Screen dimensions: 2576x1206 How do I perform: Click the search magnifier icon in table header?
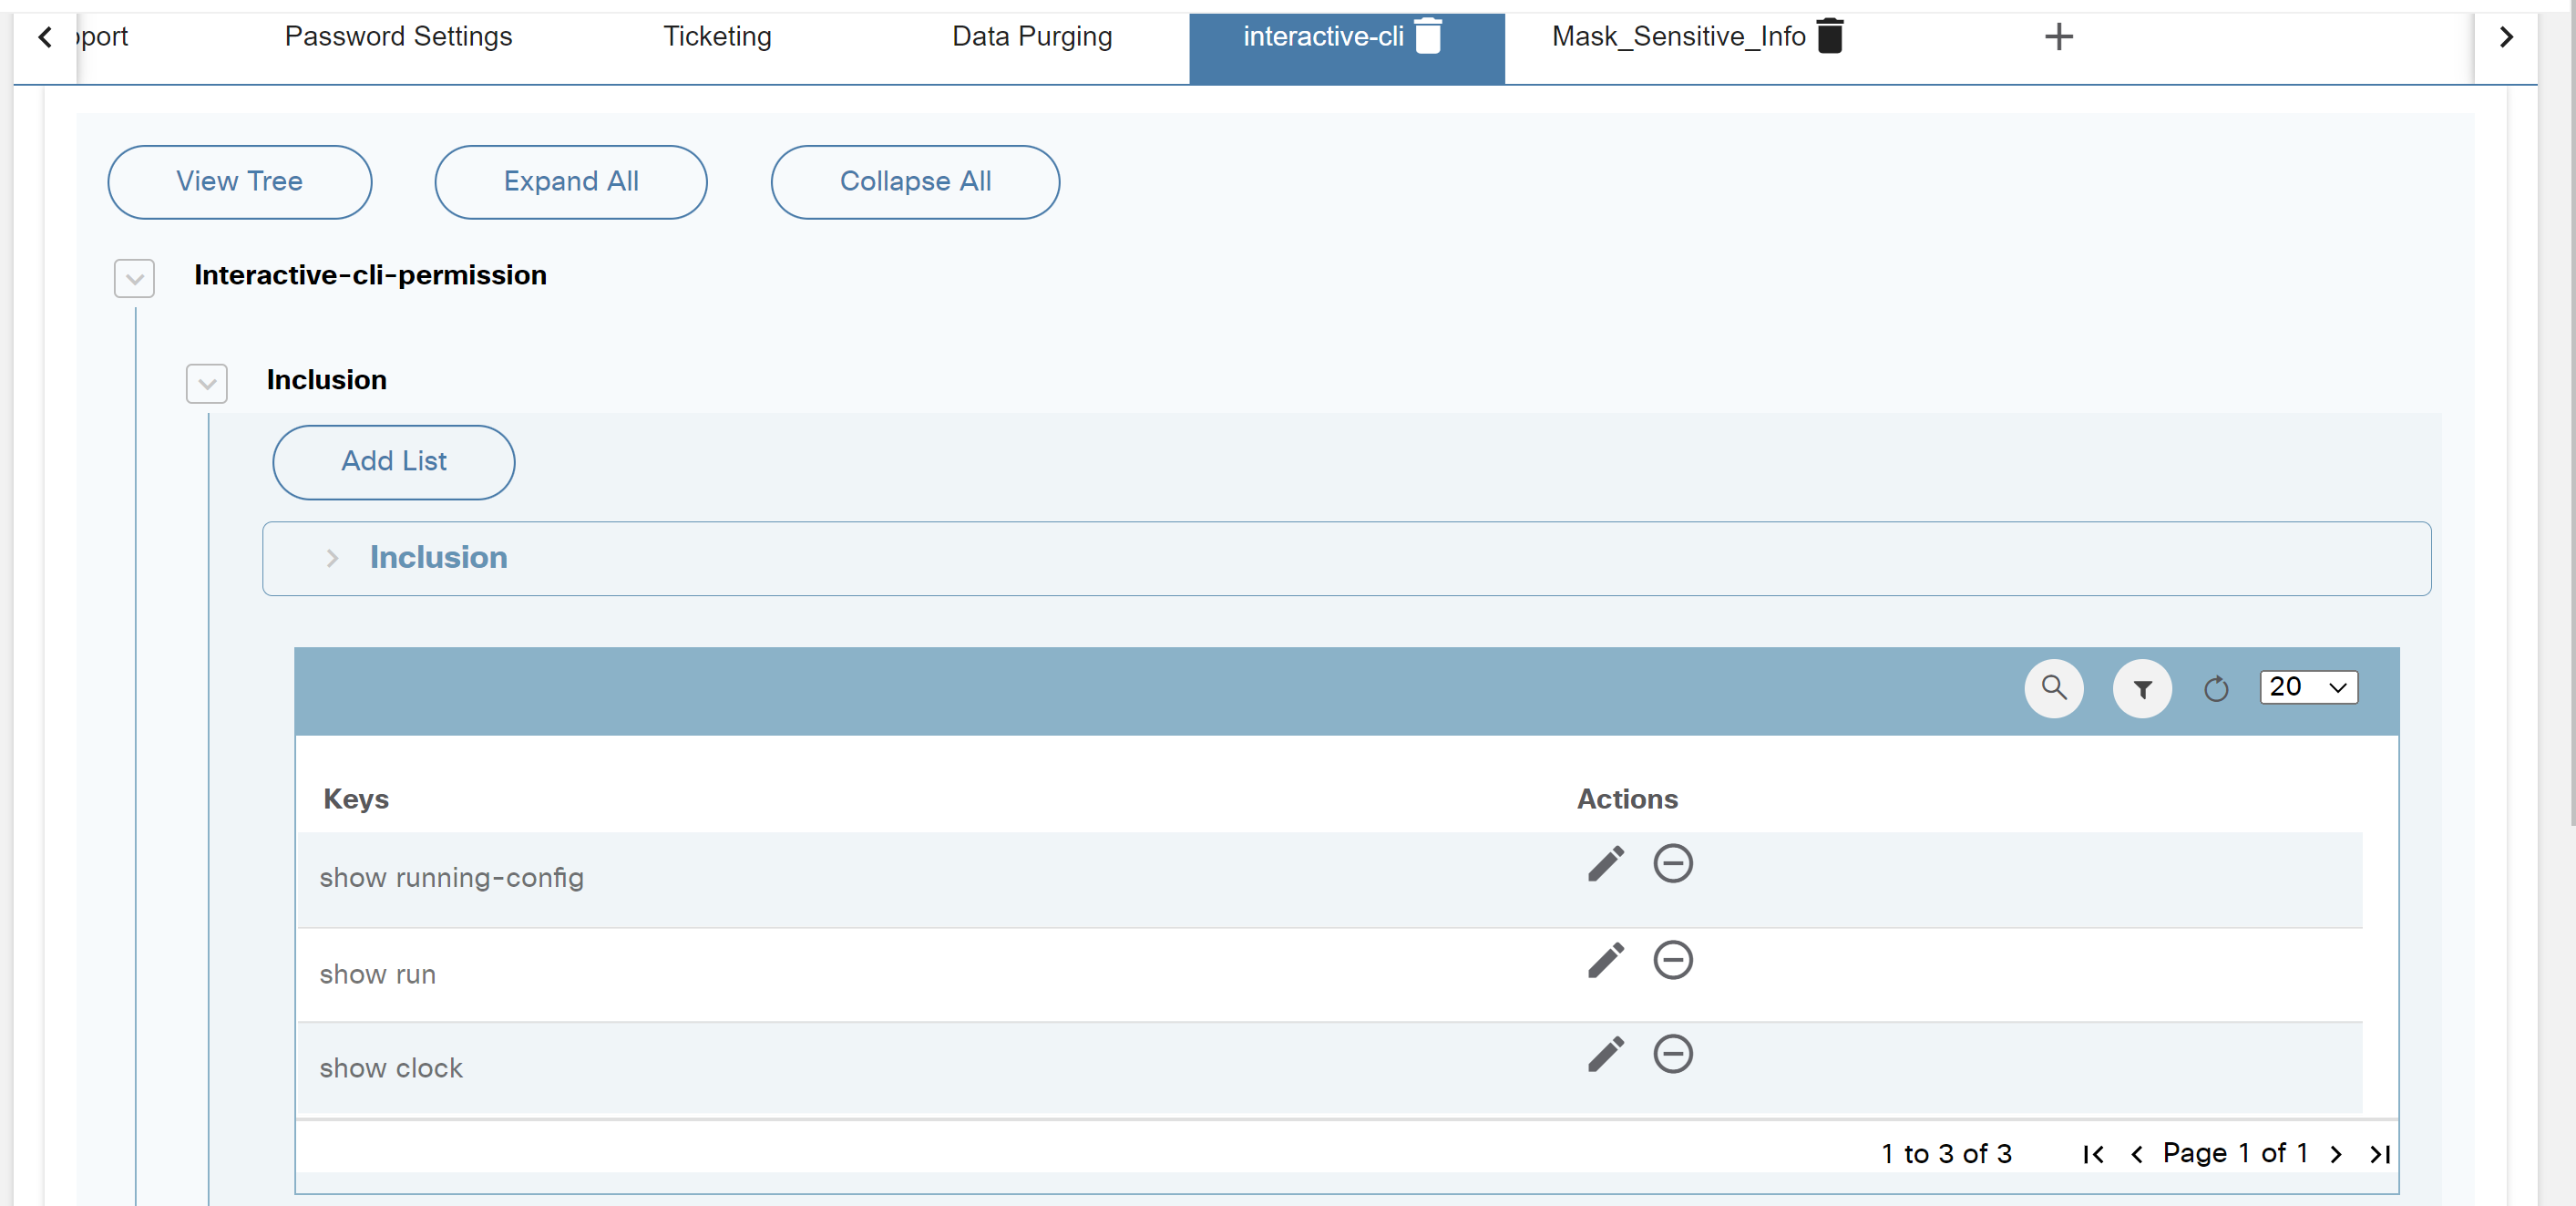click(2053, 688)
